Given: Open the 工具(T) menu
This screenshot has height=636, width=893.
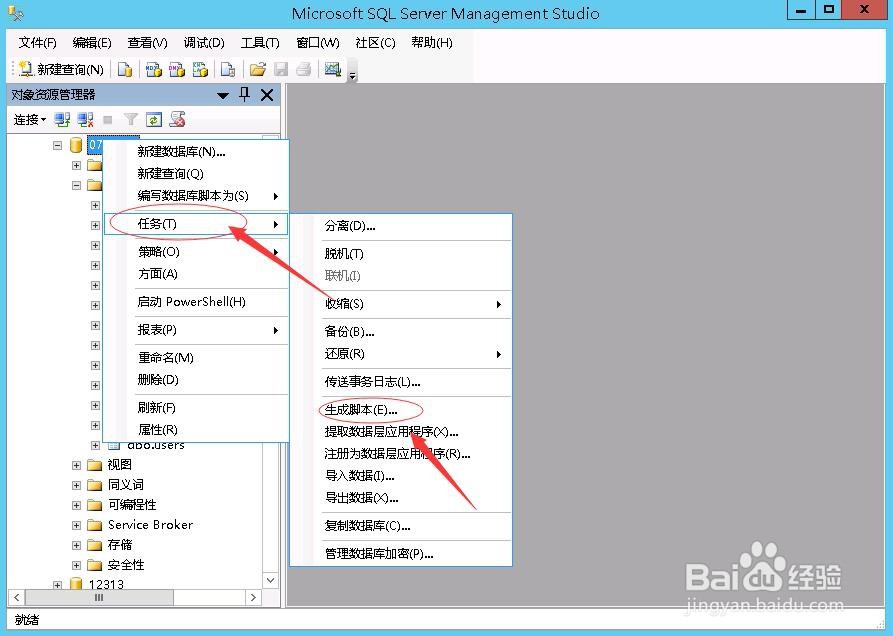Looking at the screenshot, I should [260, 43].
